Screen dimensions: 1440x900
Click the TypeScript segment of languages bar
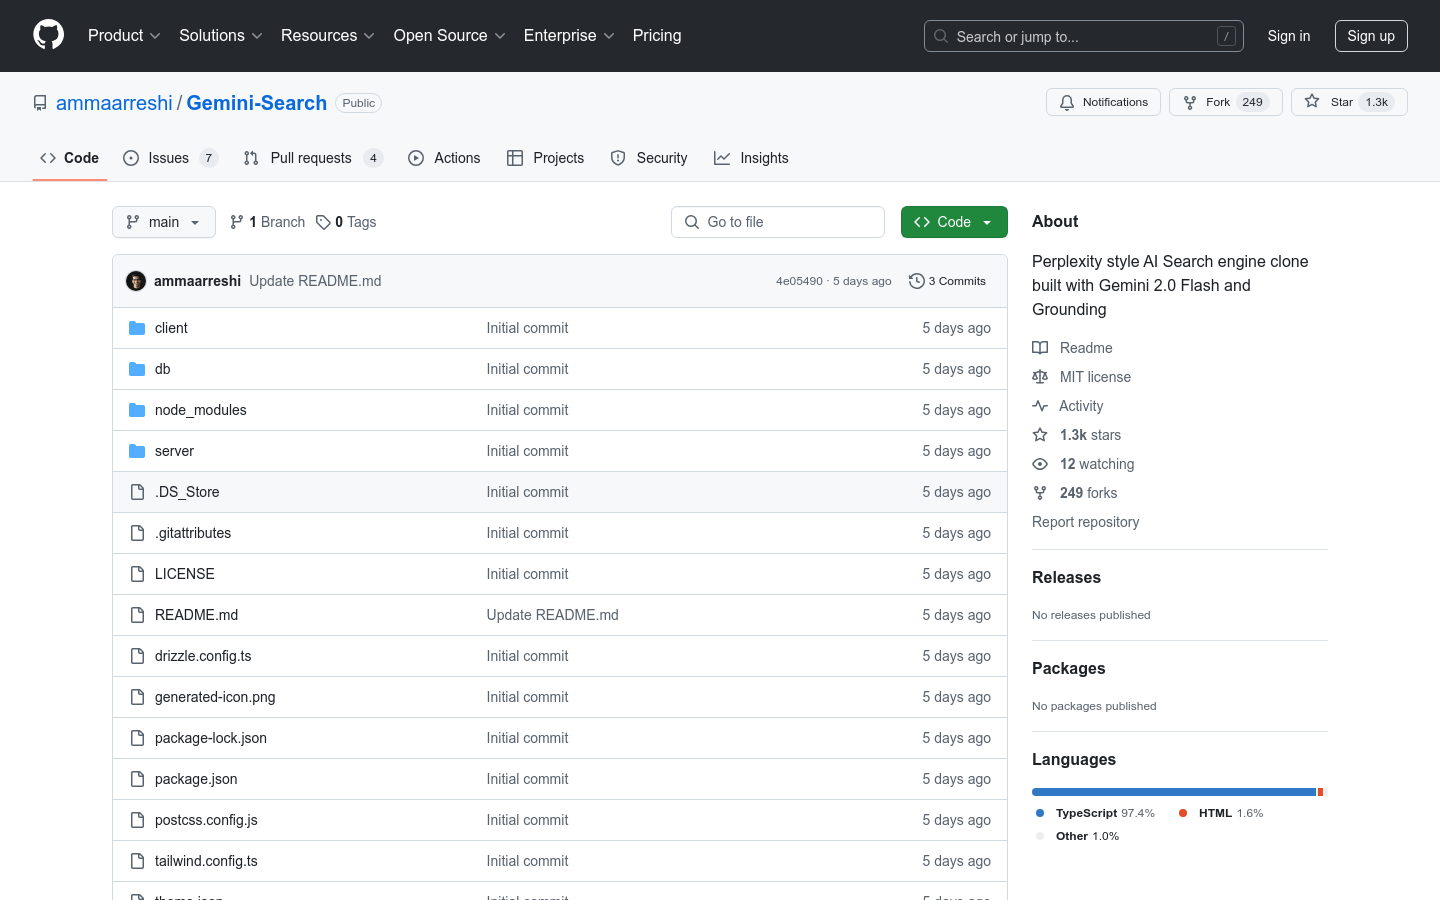(x=1172, y=792)
